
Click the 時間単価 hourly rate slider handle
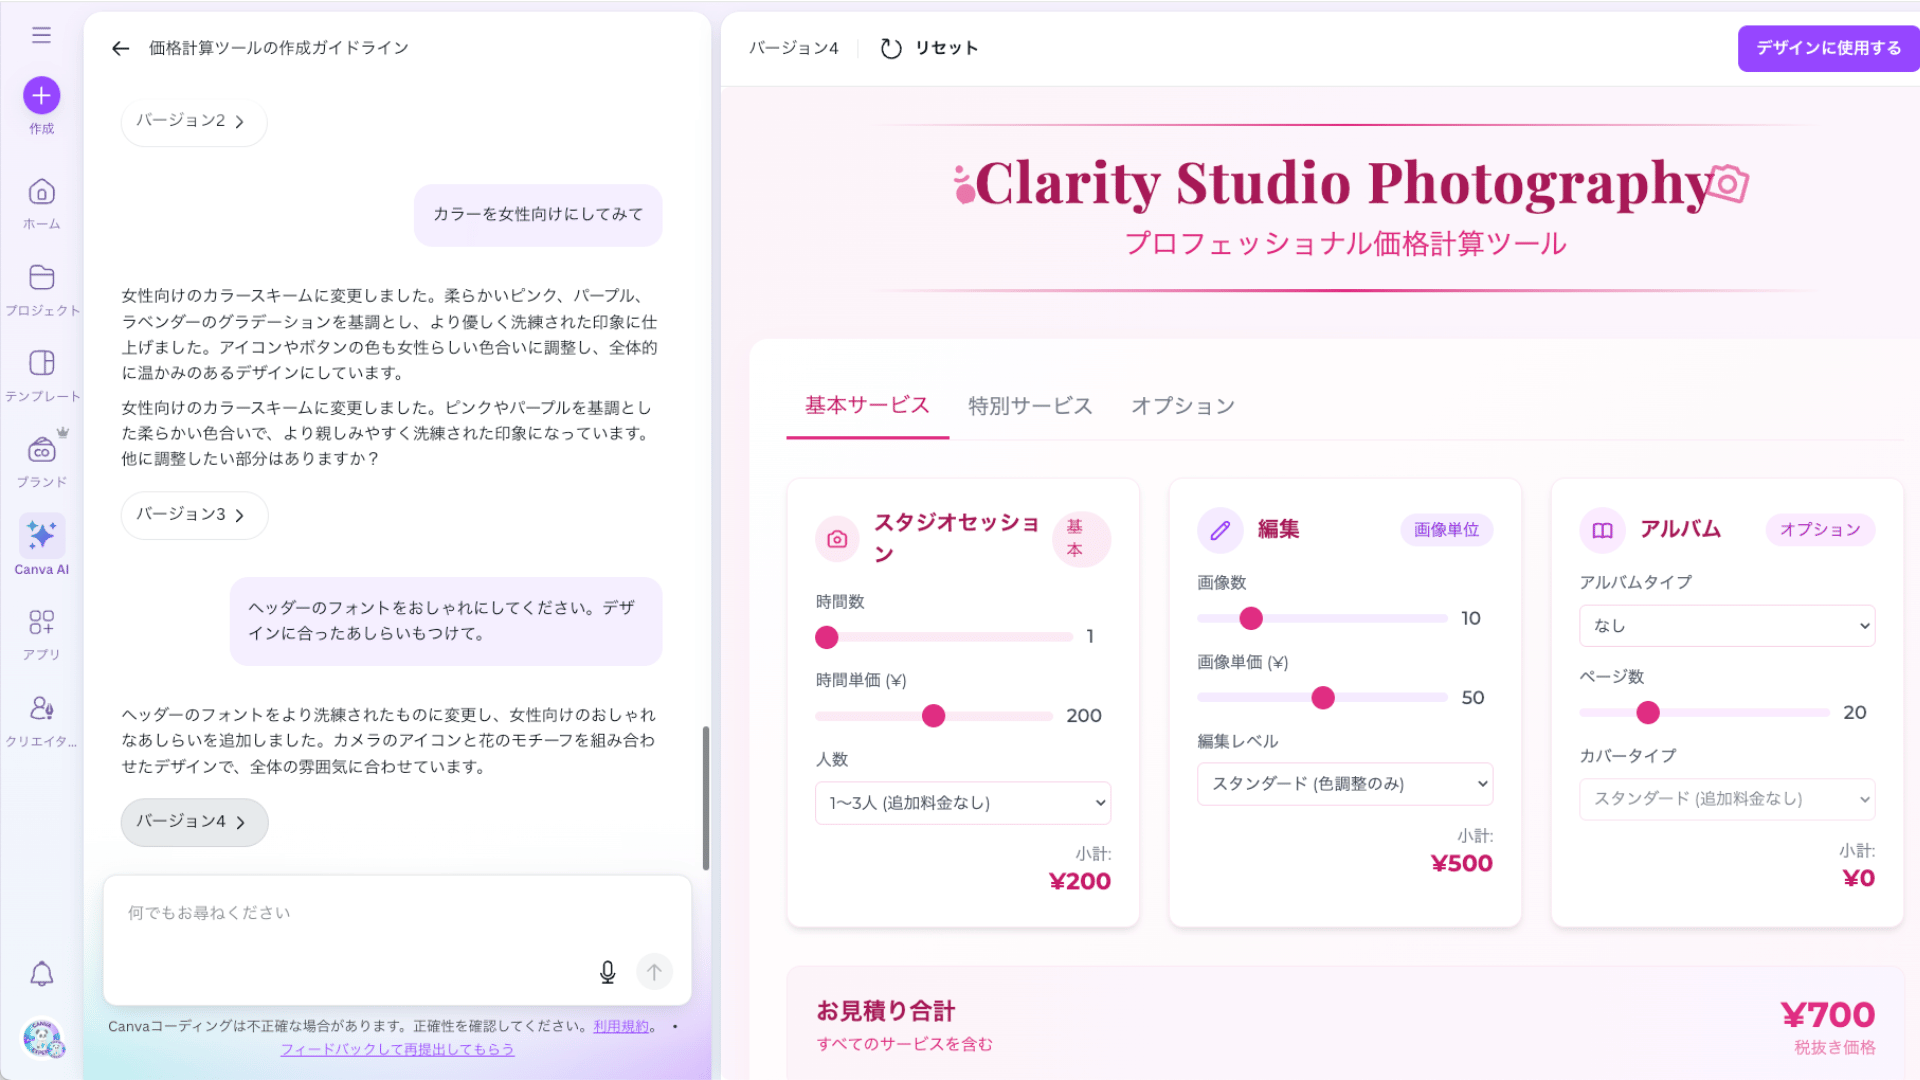(x=933, y=716)
